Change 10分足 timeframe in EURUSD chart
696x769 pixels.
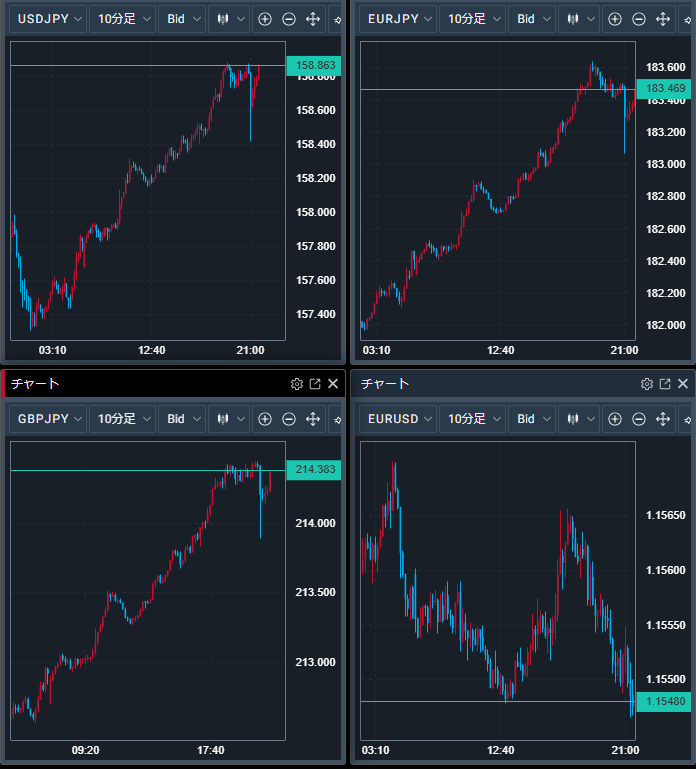point(472,419)
